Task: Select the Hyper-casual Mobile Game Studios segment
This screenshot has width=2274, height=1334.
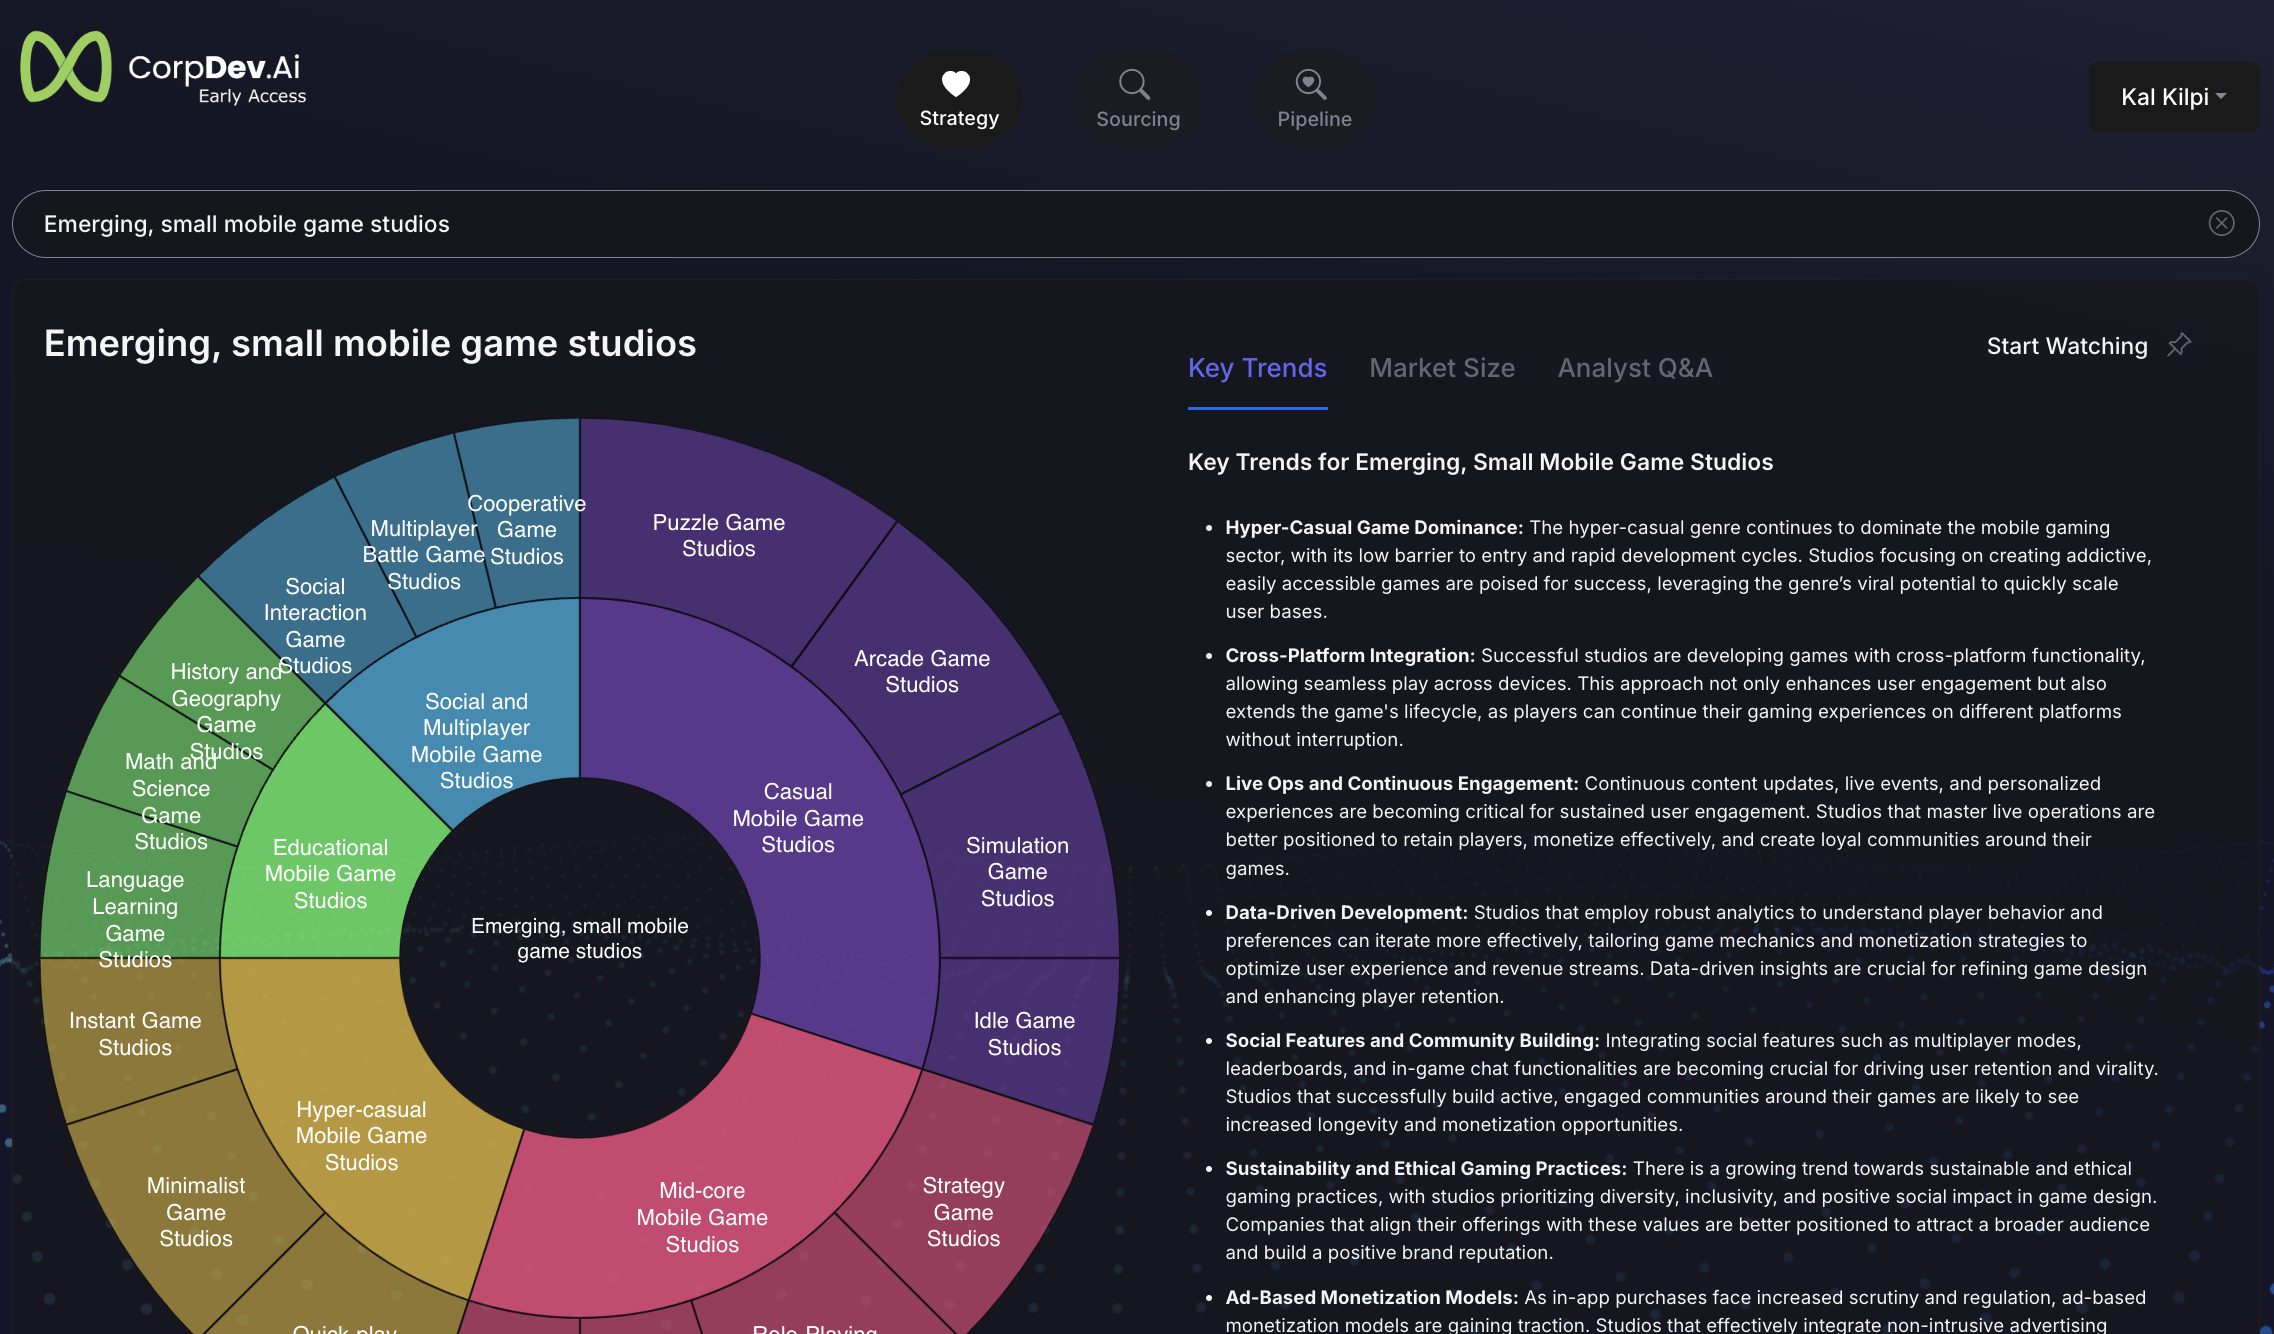Action: [361, 1135]
